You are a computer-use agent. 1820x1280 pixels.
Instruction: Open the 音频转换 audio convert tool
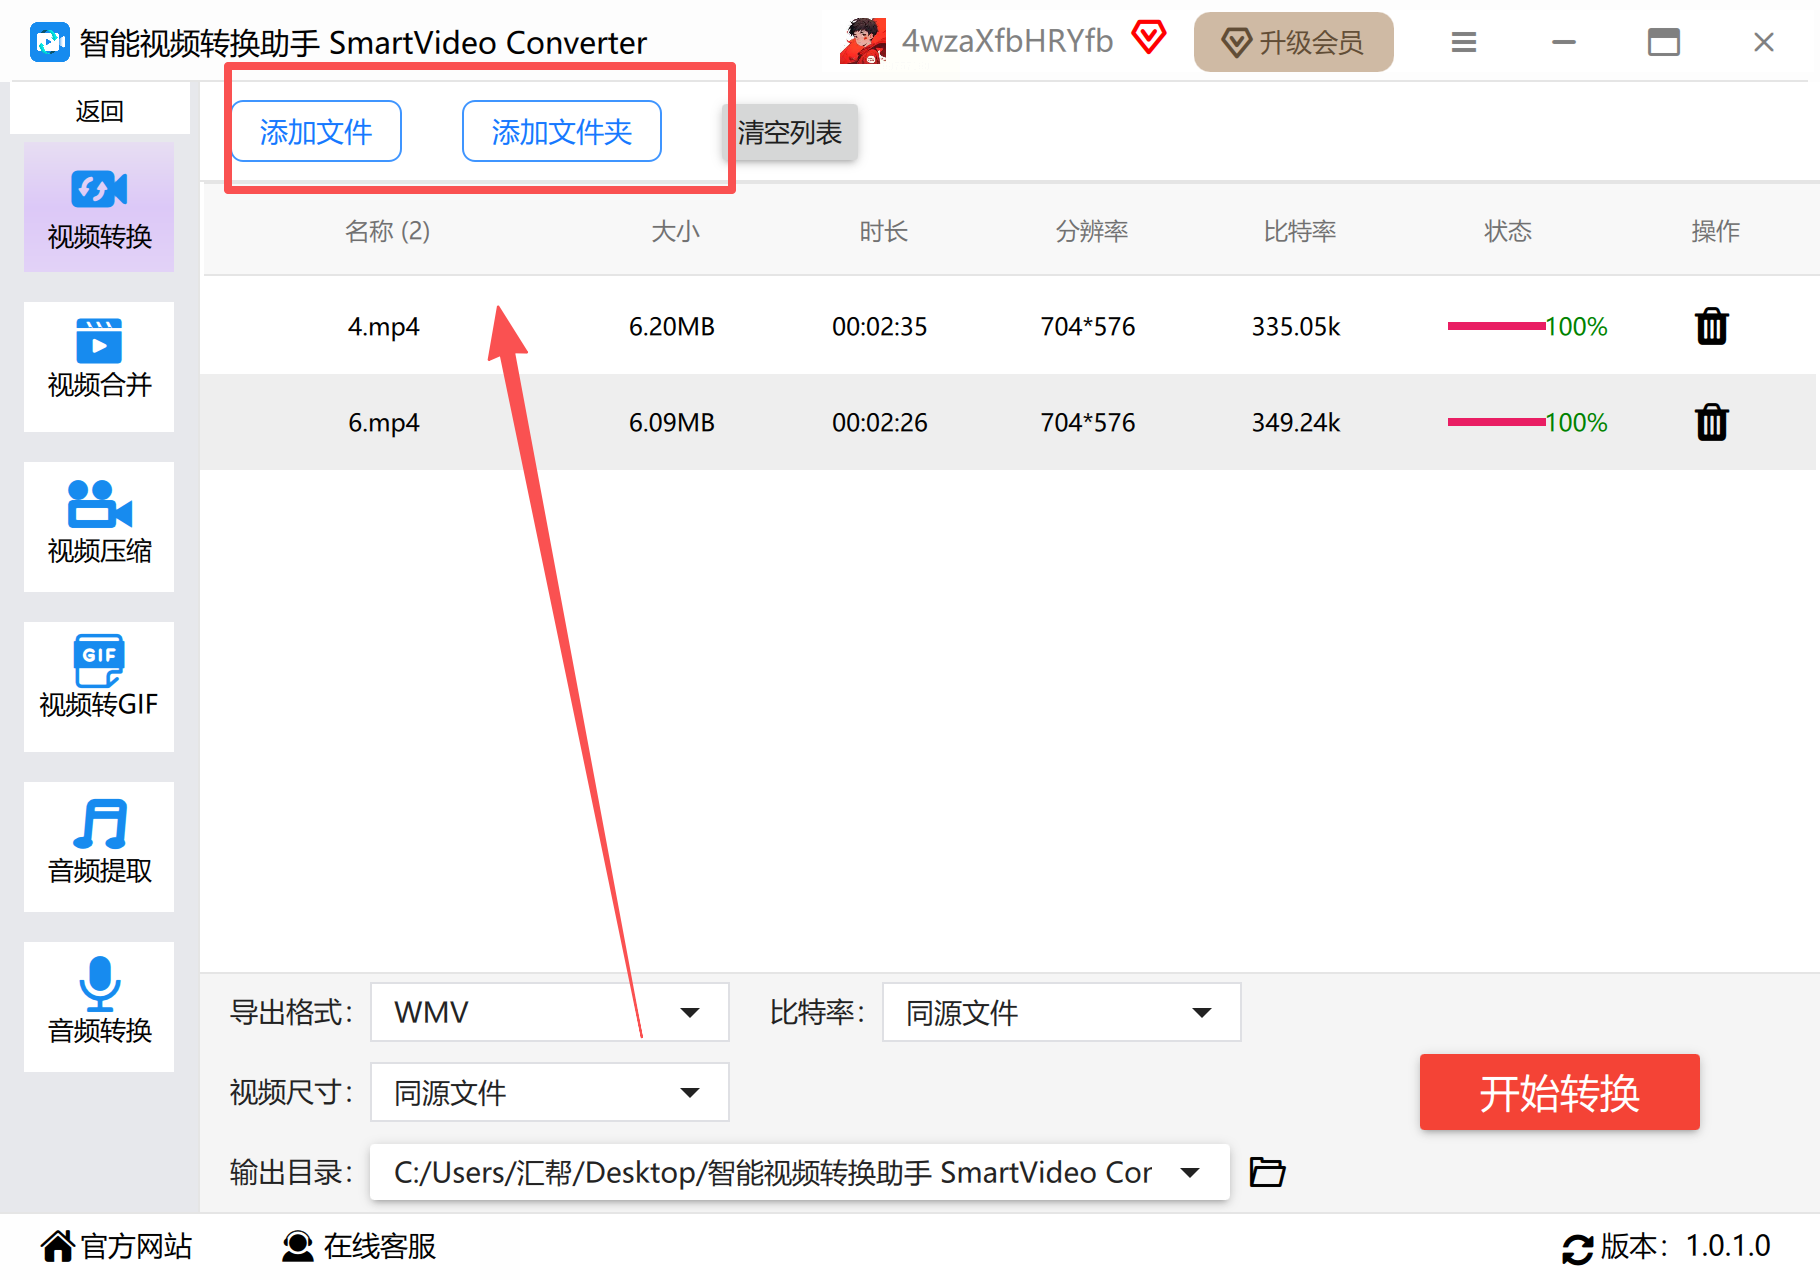coord(99,1007)
